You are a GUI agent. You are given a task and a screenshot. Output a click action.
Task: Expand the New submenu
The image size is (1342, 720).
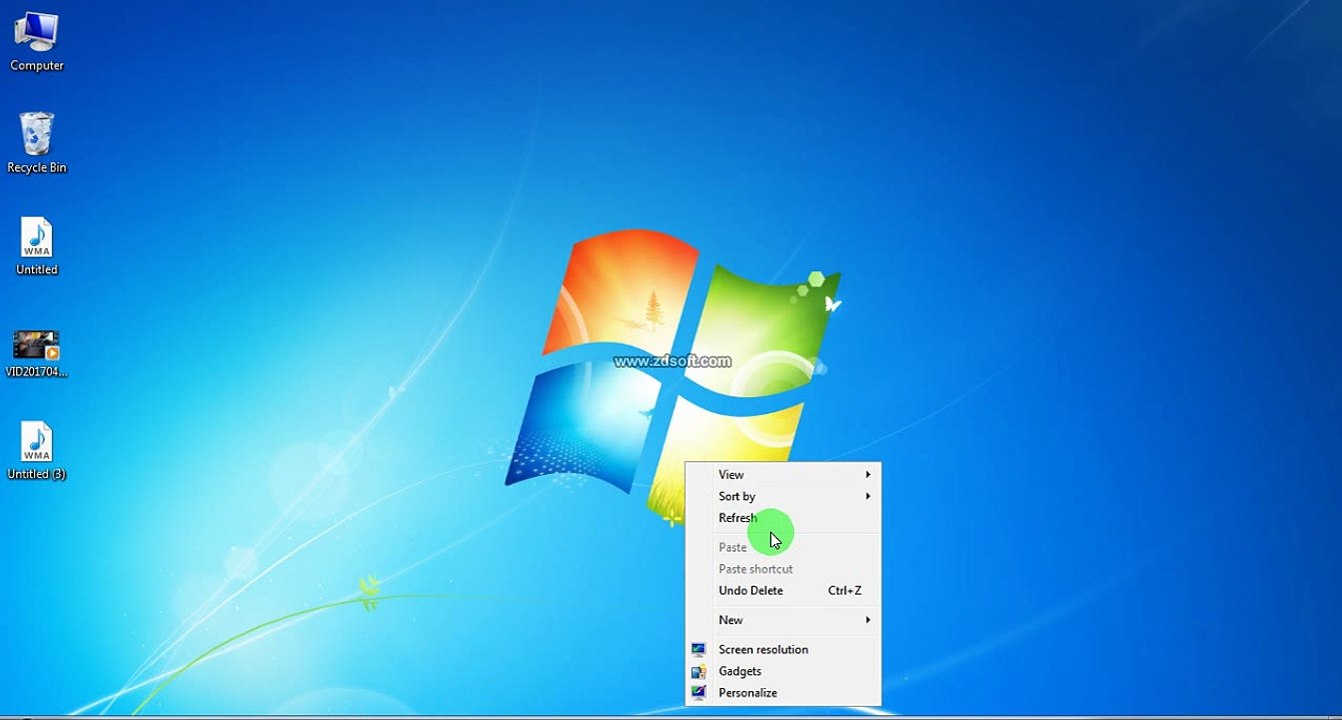(x=783, y=620)
